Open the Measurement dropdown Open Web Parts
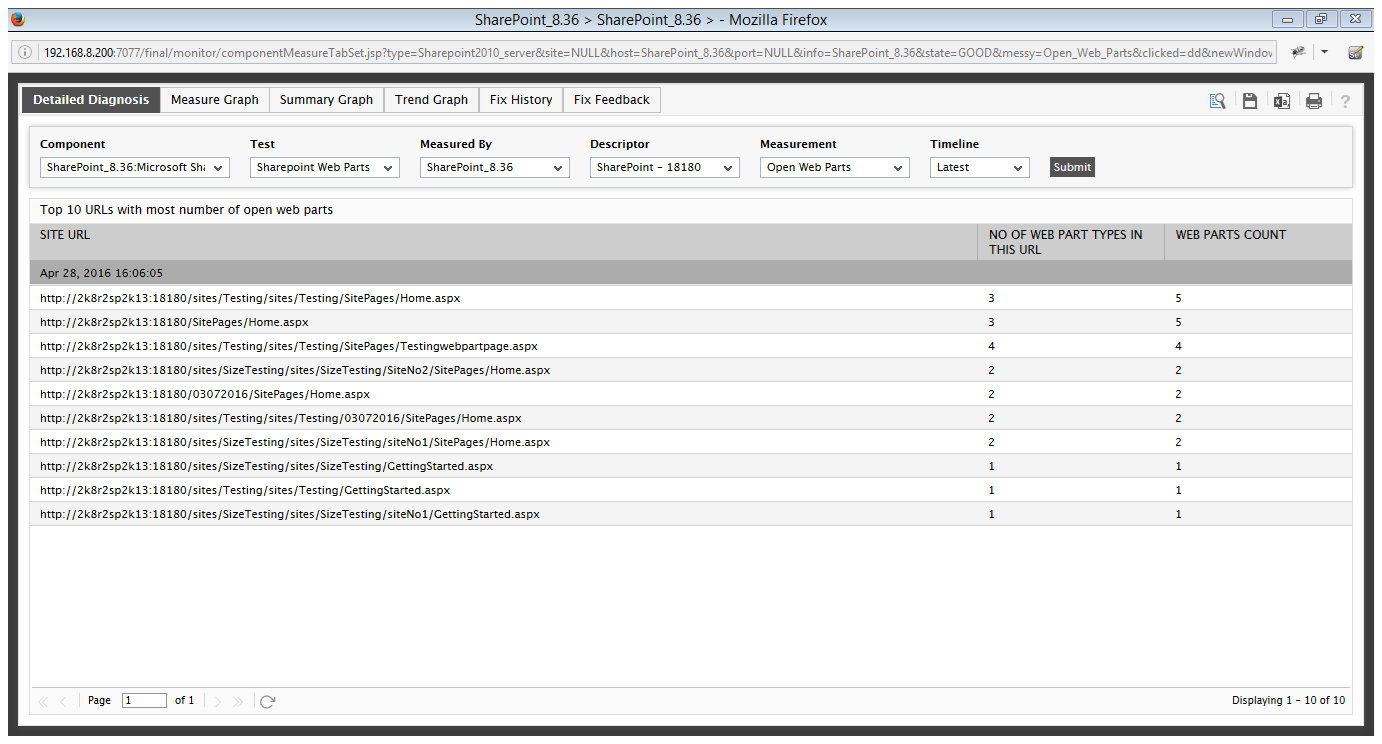1382x744 pixels. [835, 168]
